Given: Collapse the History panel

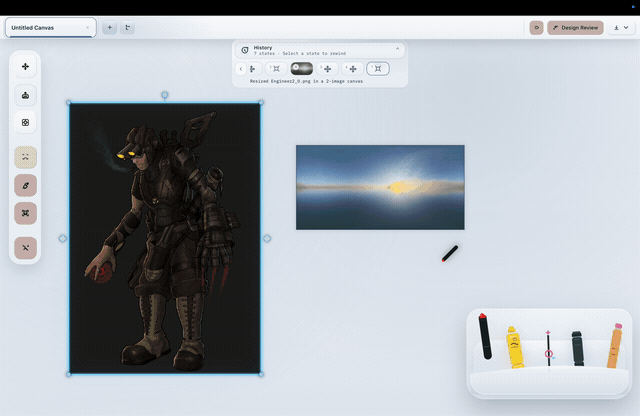Looking at the screenshot, I should click(397, 49).
